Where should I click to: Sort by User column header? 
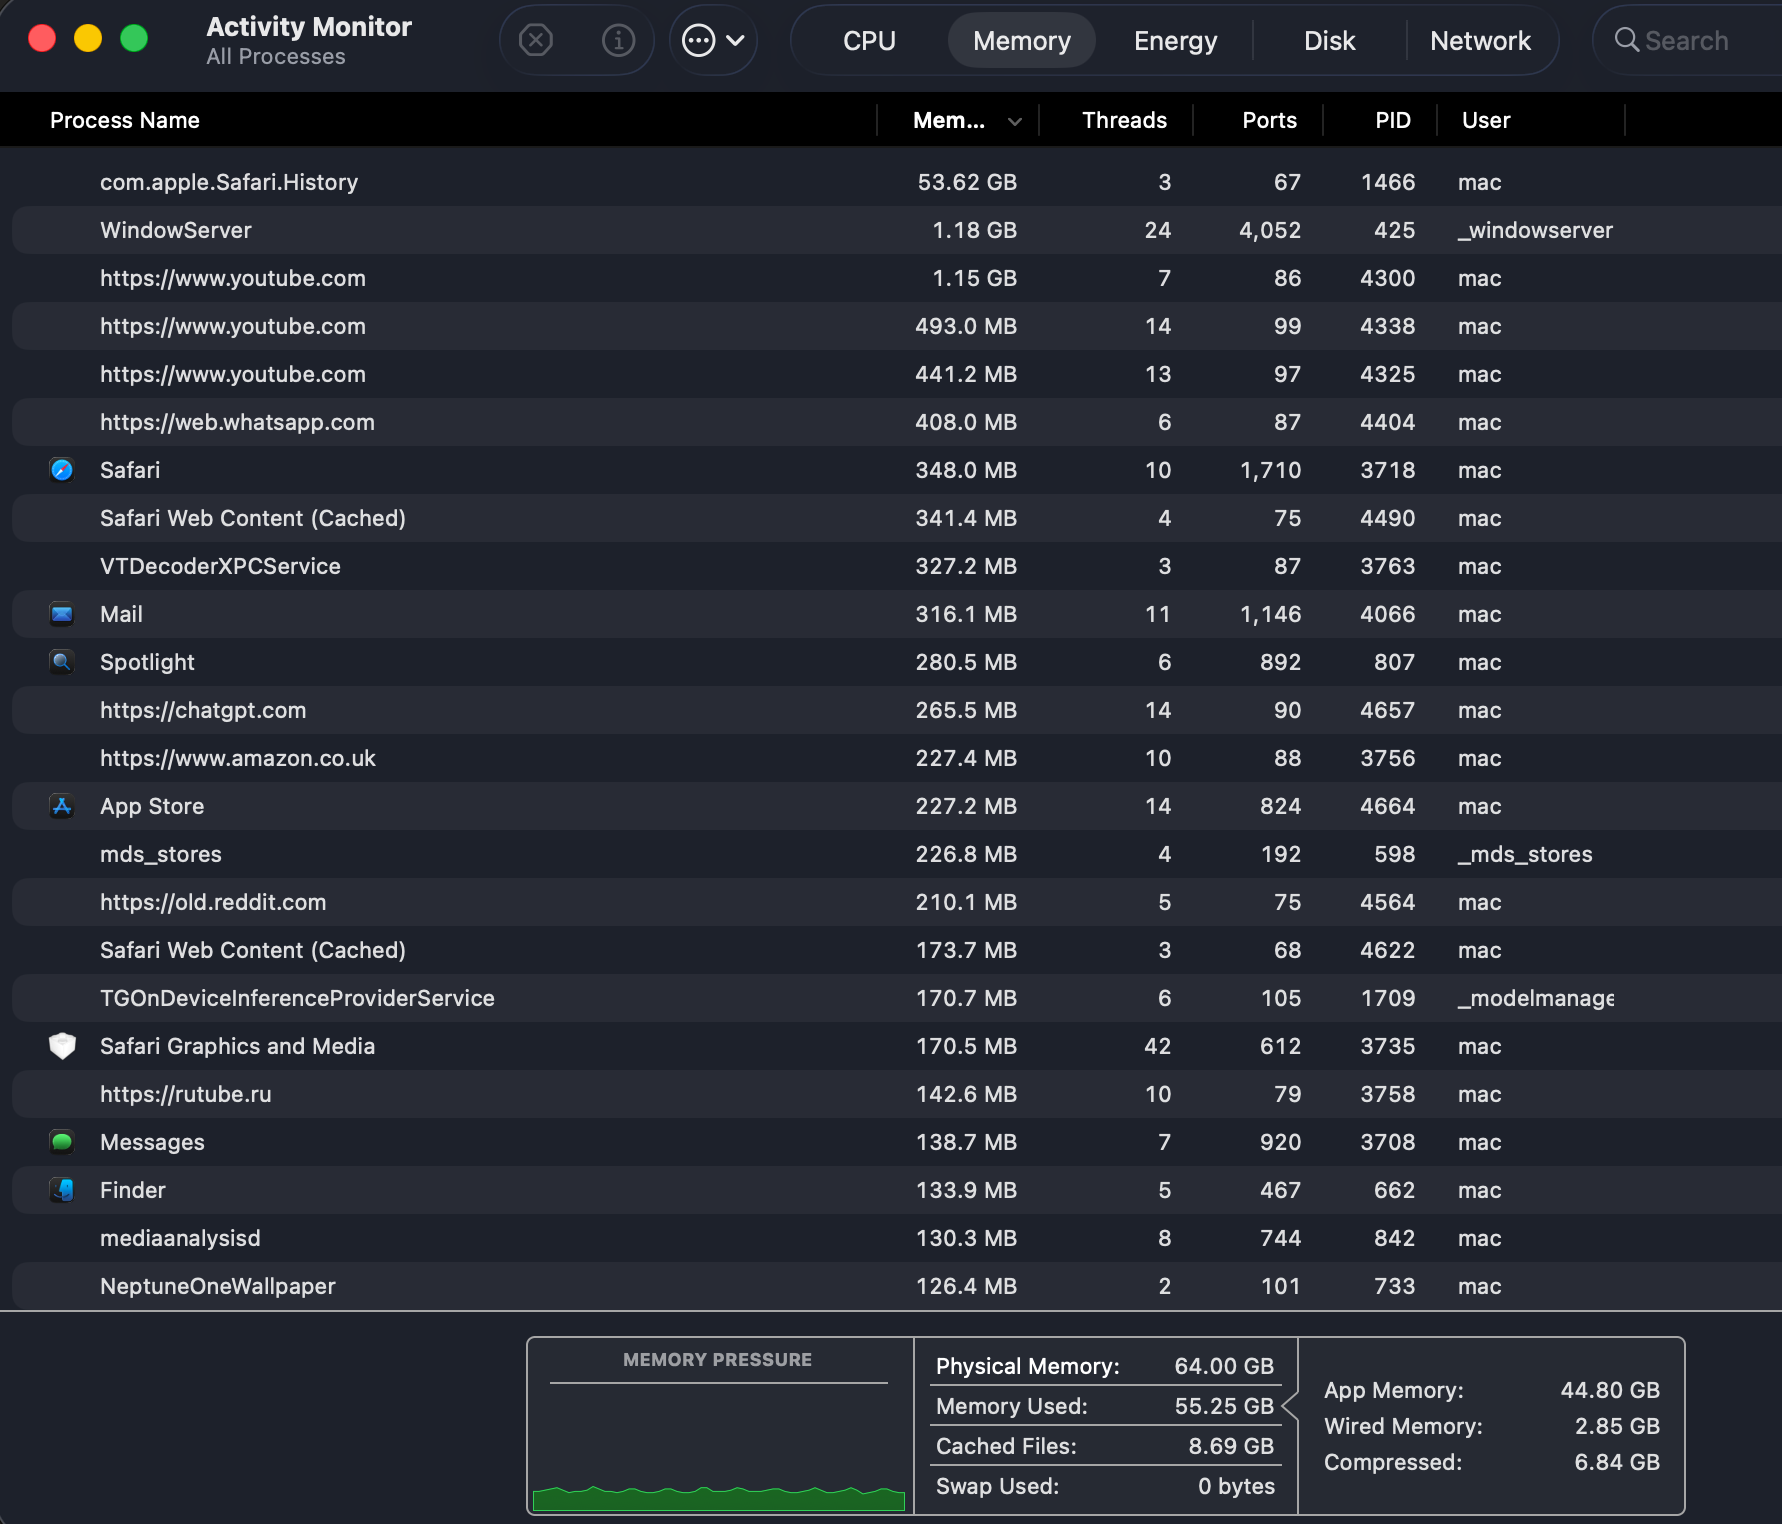(x=1486, y=120)
